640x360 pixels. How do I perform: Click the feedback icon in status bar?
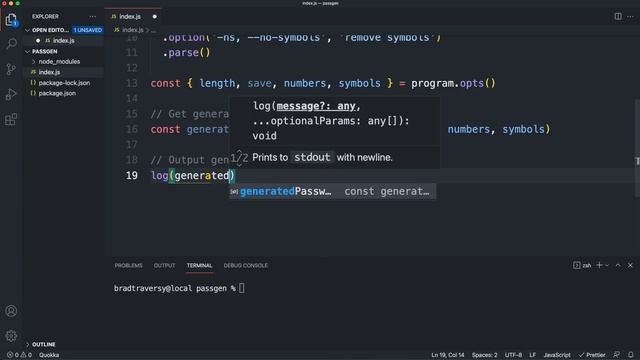point(616,355)
